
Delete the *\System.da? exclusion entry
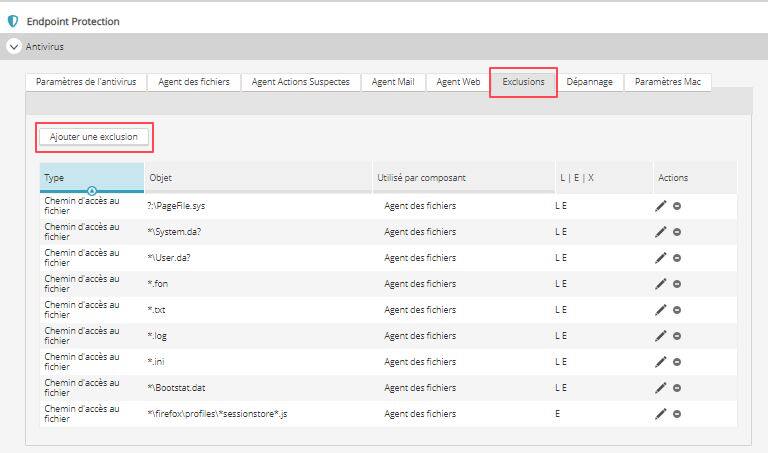click(x=677, y=231)
